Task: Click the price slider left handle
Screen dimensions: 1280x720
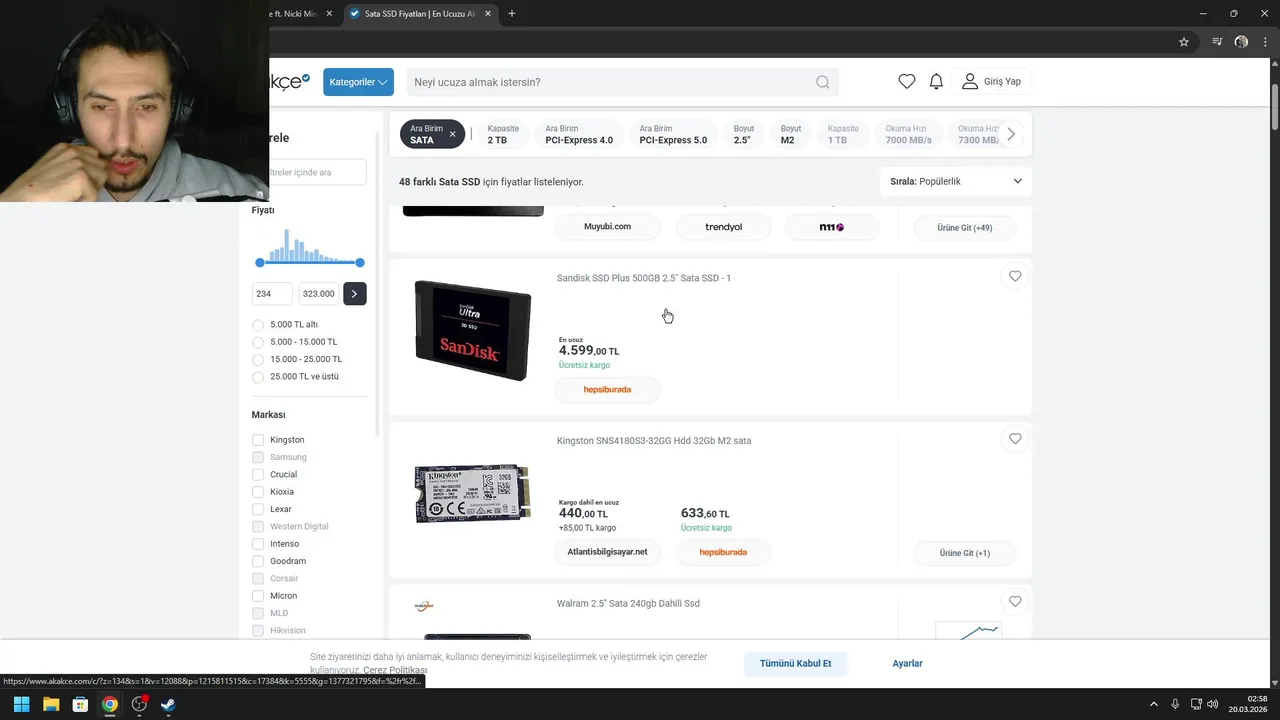Action: click(260, 263)
